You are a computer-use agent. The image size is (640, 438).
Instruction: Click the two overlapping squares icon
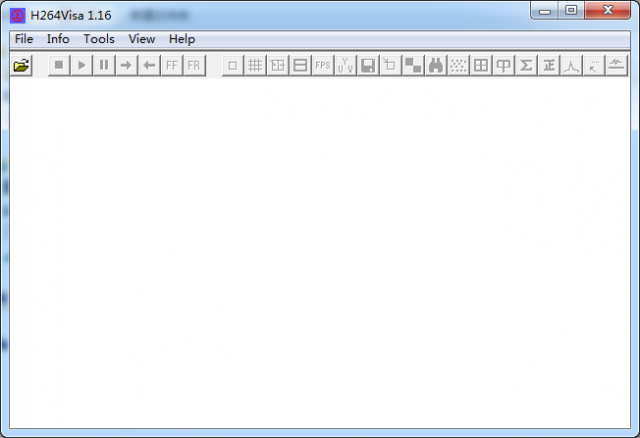point(413,65)
